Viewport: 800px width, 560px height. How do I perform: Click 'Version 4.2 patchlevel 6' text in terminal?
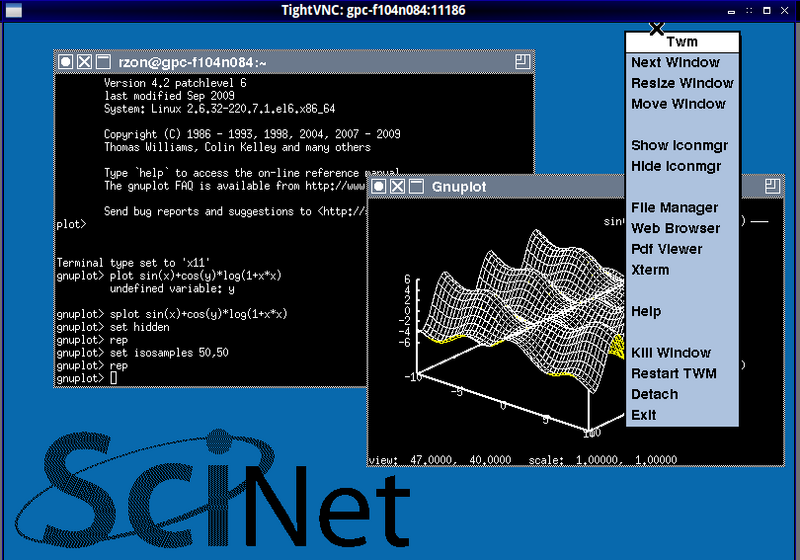175,83
